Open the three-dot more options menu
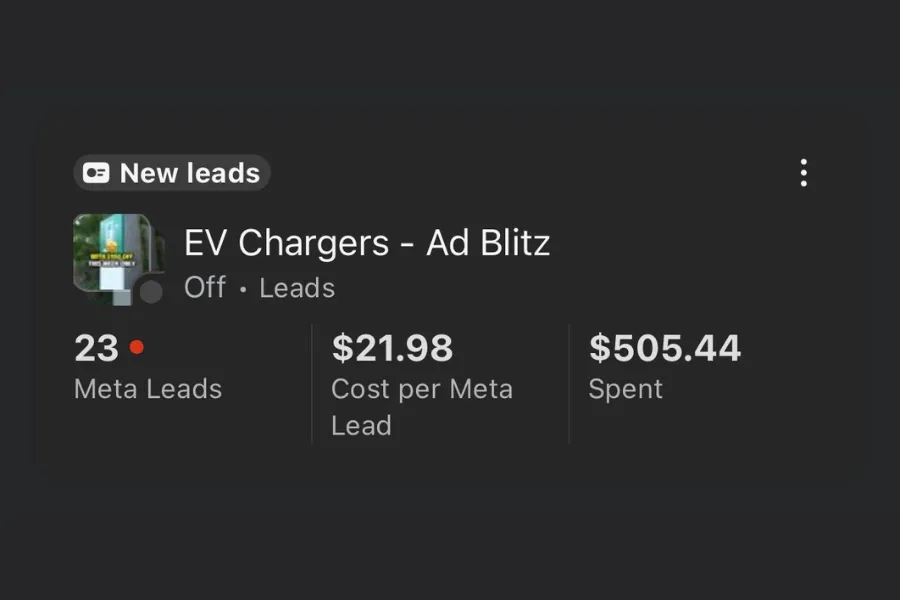The height and width of the screenshot is (600, 900). (x=803, y=173)
